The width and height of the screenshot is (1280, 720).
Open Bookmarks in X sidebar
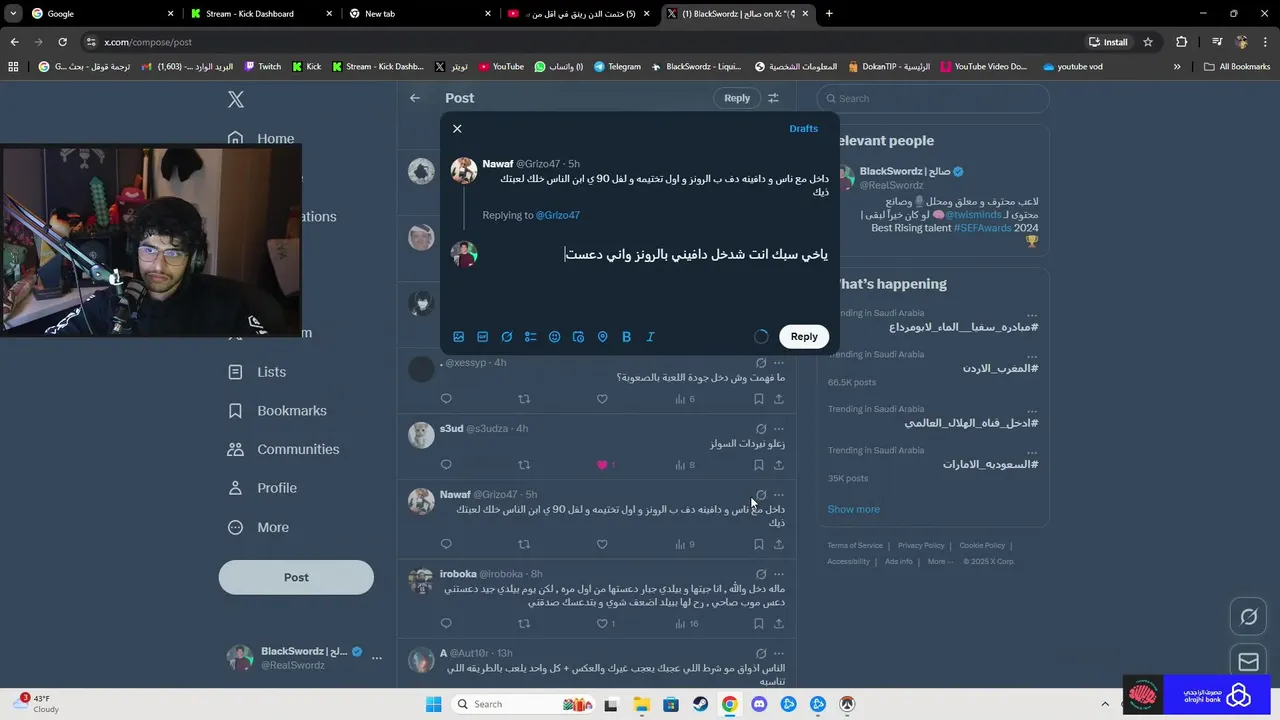coord(278,411)
